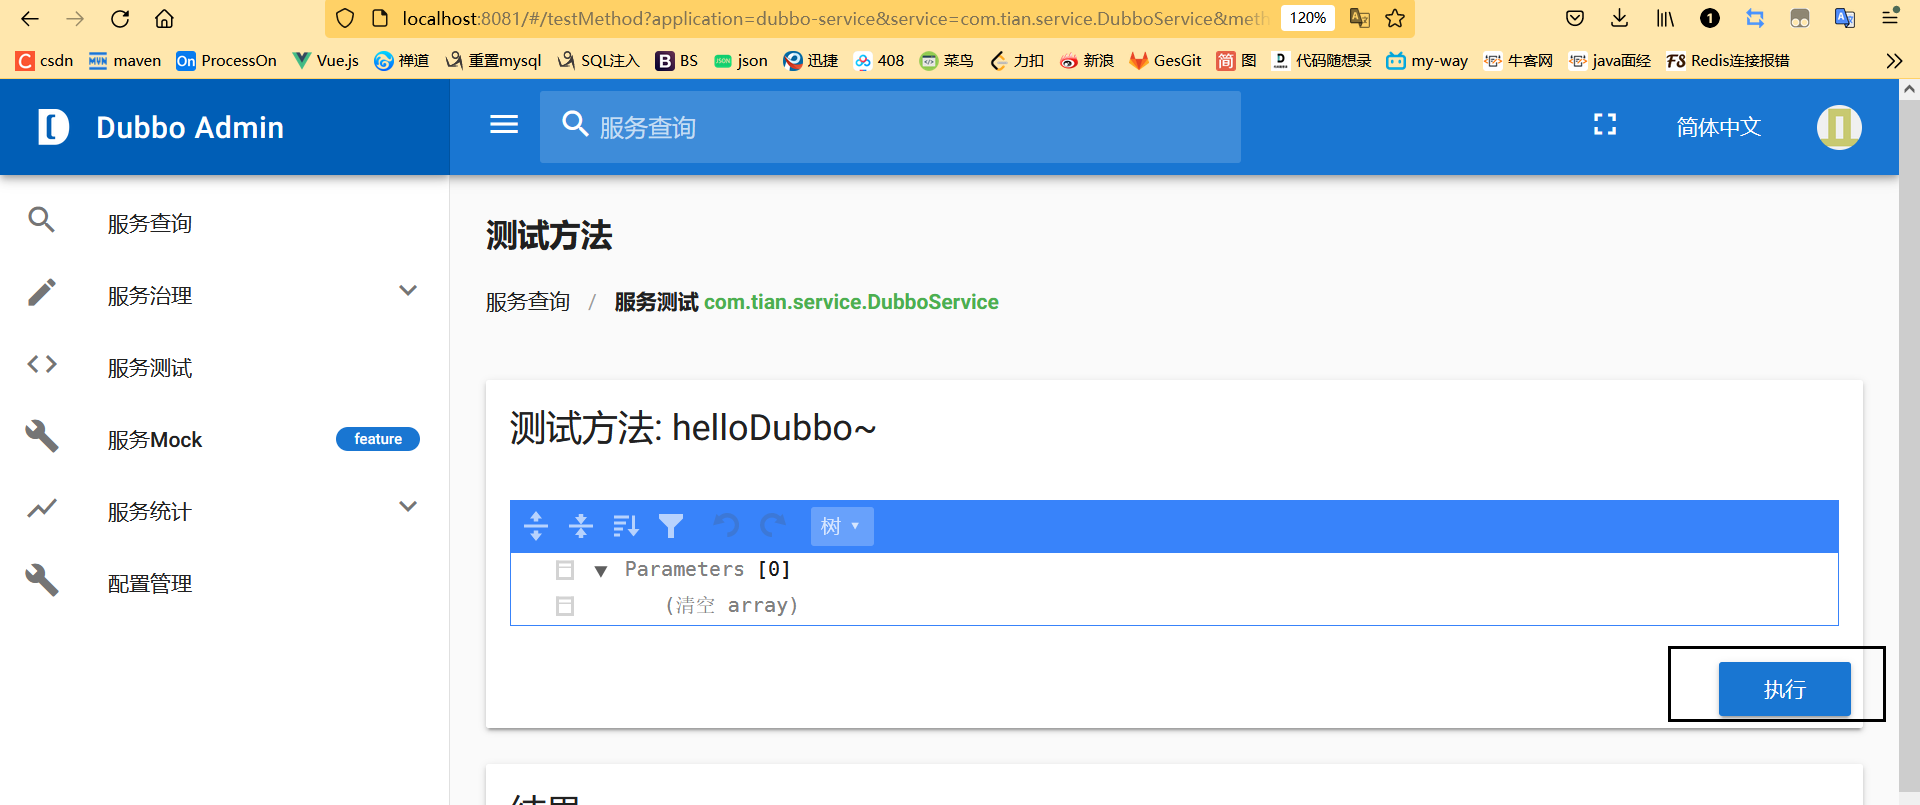
Task: Open the translate page icon in address bar
Action: coord(1359,18)
